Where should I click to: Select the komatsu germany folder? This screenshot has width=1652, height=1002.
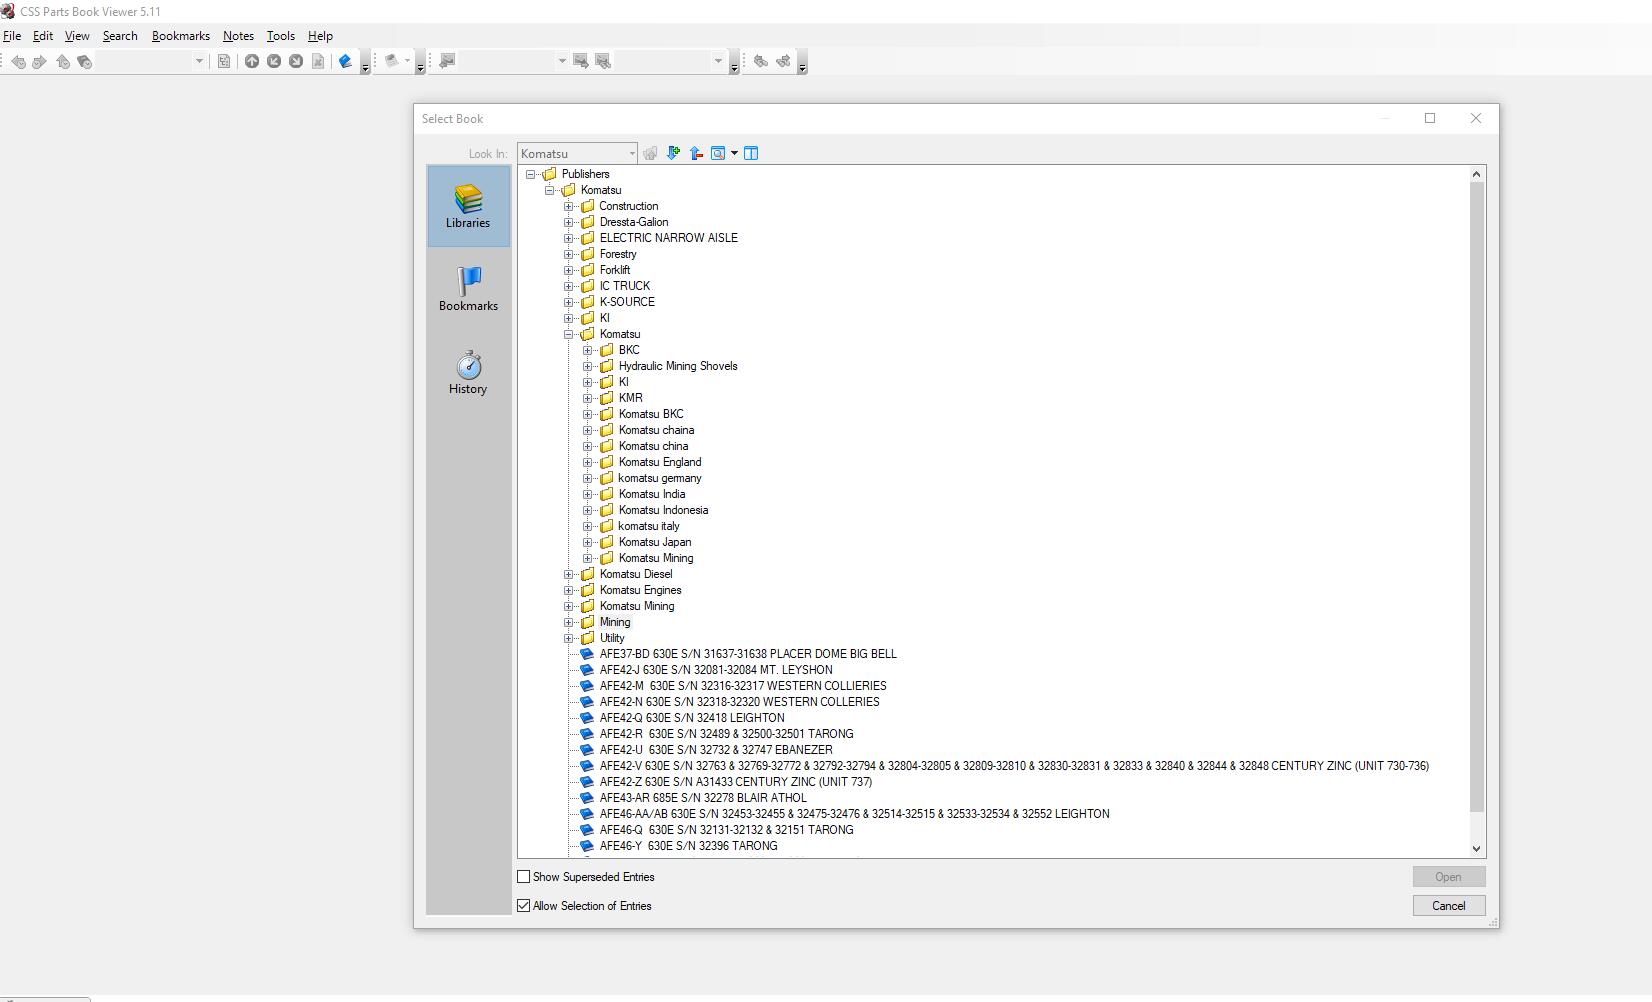click(x=659, y=478)
